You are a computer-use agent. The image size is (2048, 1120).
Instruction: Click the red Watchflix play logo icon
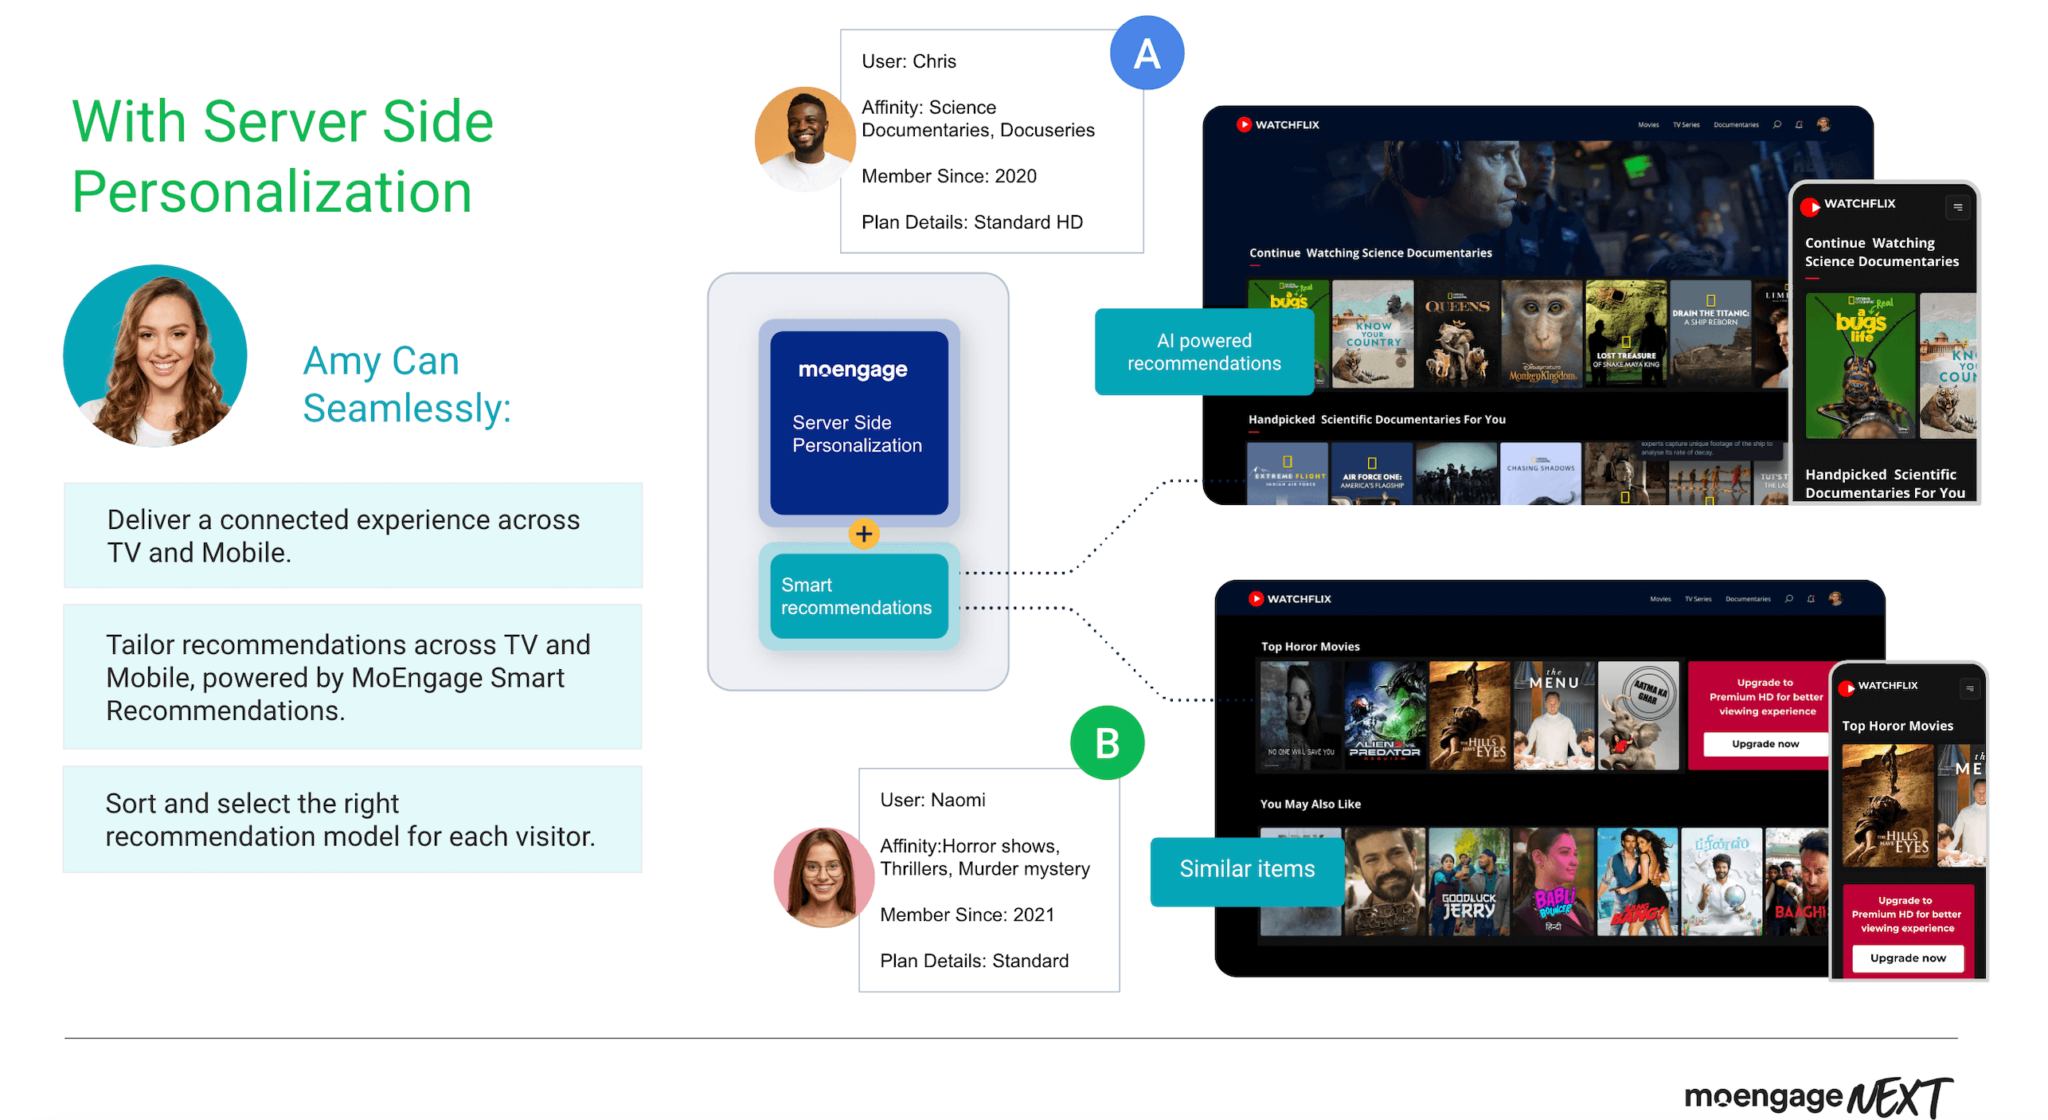tap(1243, 125)
